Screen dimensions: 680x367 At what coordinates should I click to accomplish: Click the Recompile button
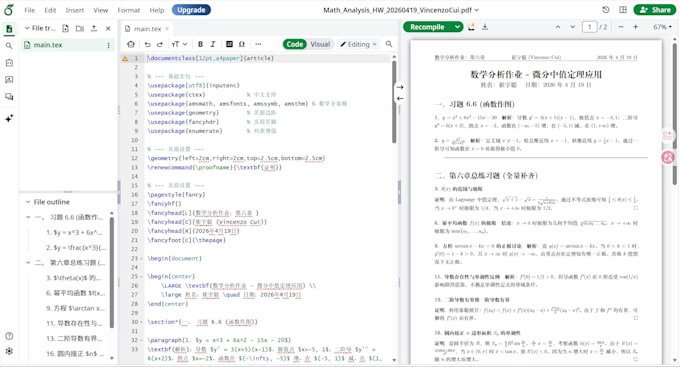[428, 27]
